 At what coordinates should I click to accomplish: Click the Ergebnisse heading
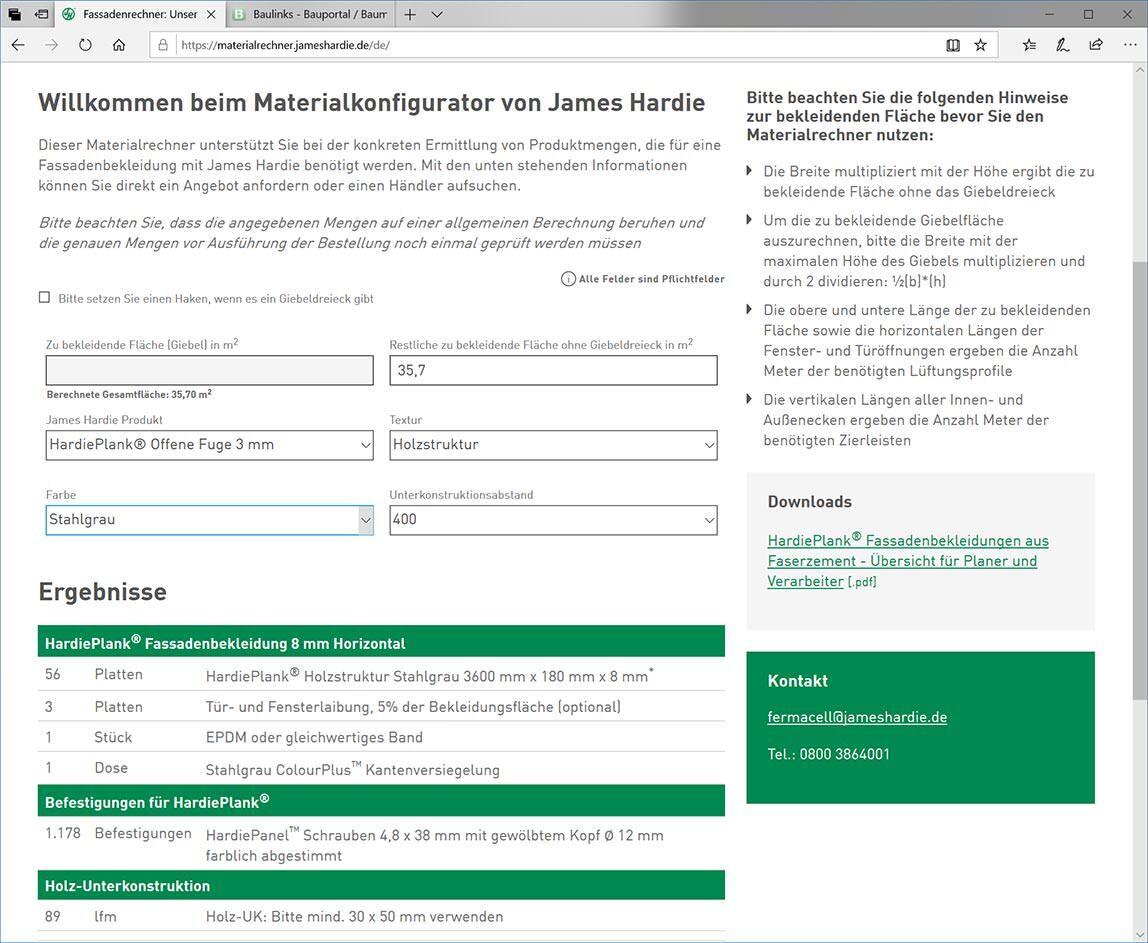(102, 592)
